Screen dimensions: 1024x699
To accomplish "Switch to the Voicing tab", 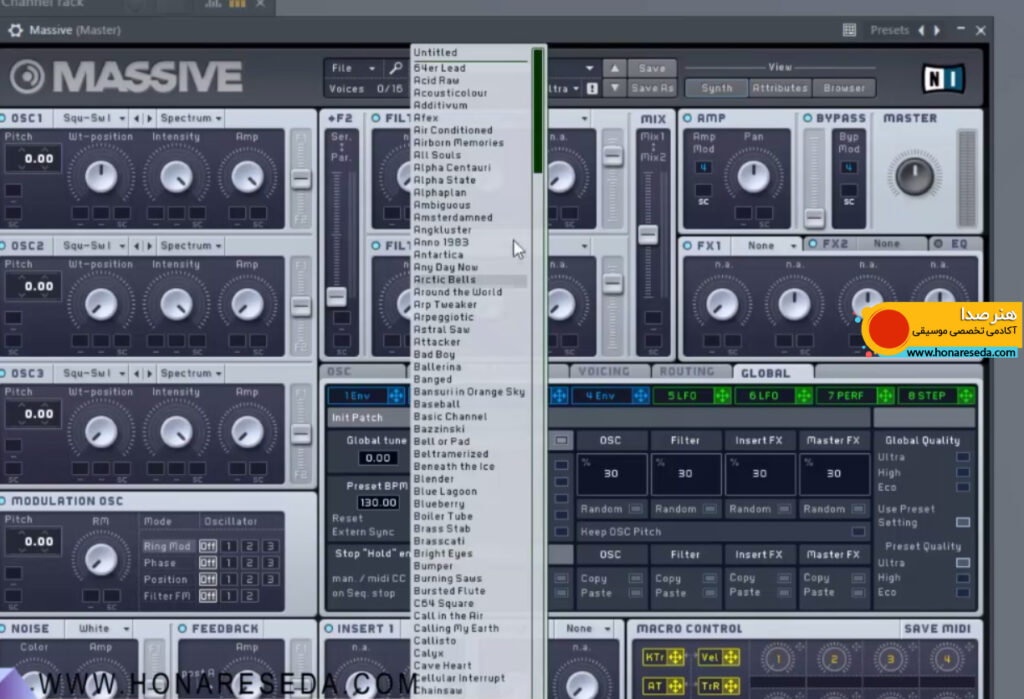I will pyautogui.click(x=605, y=372).
